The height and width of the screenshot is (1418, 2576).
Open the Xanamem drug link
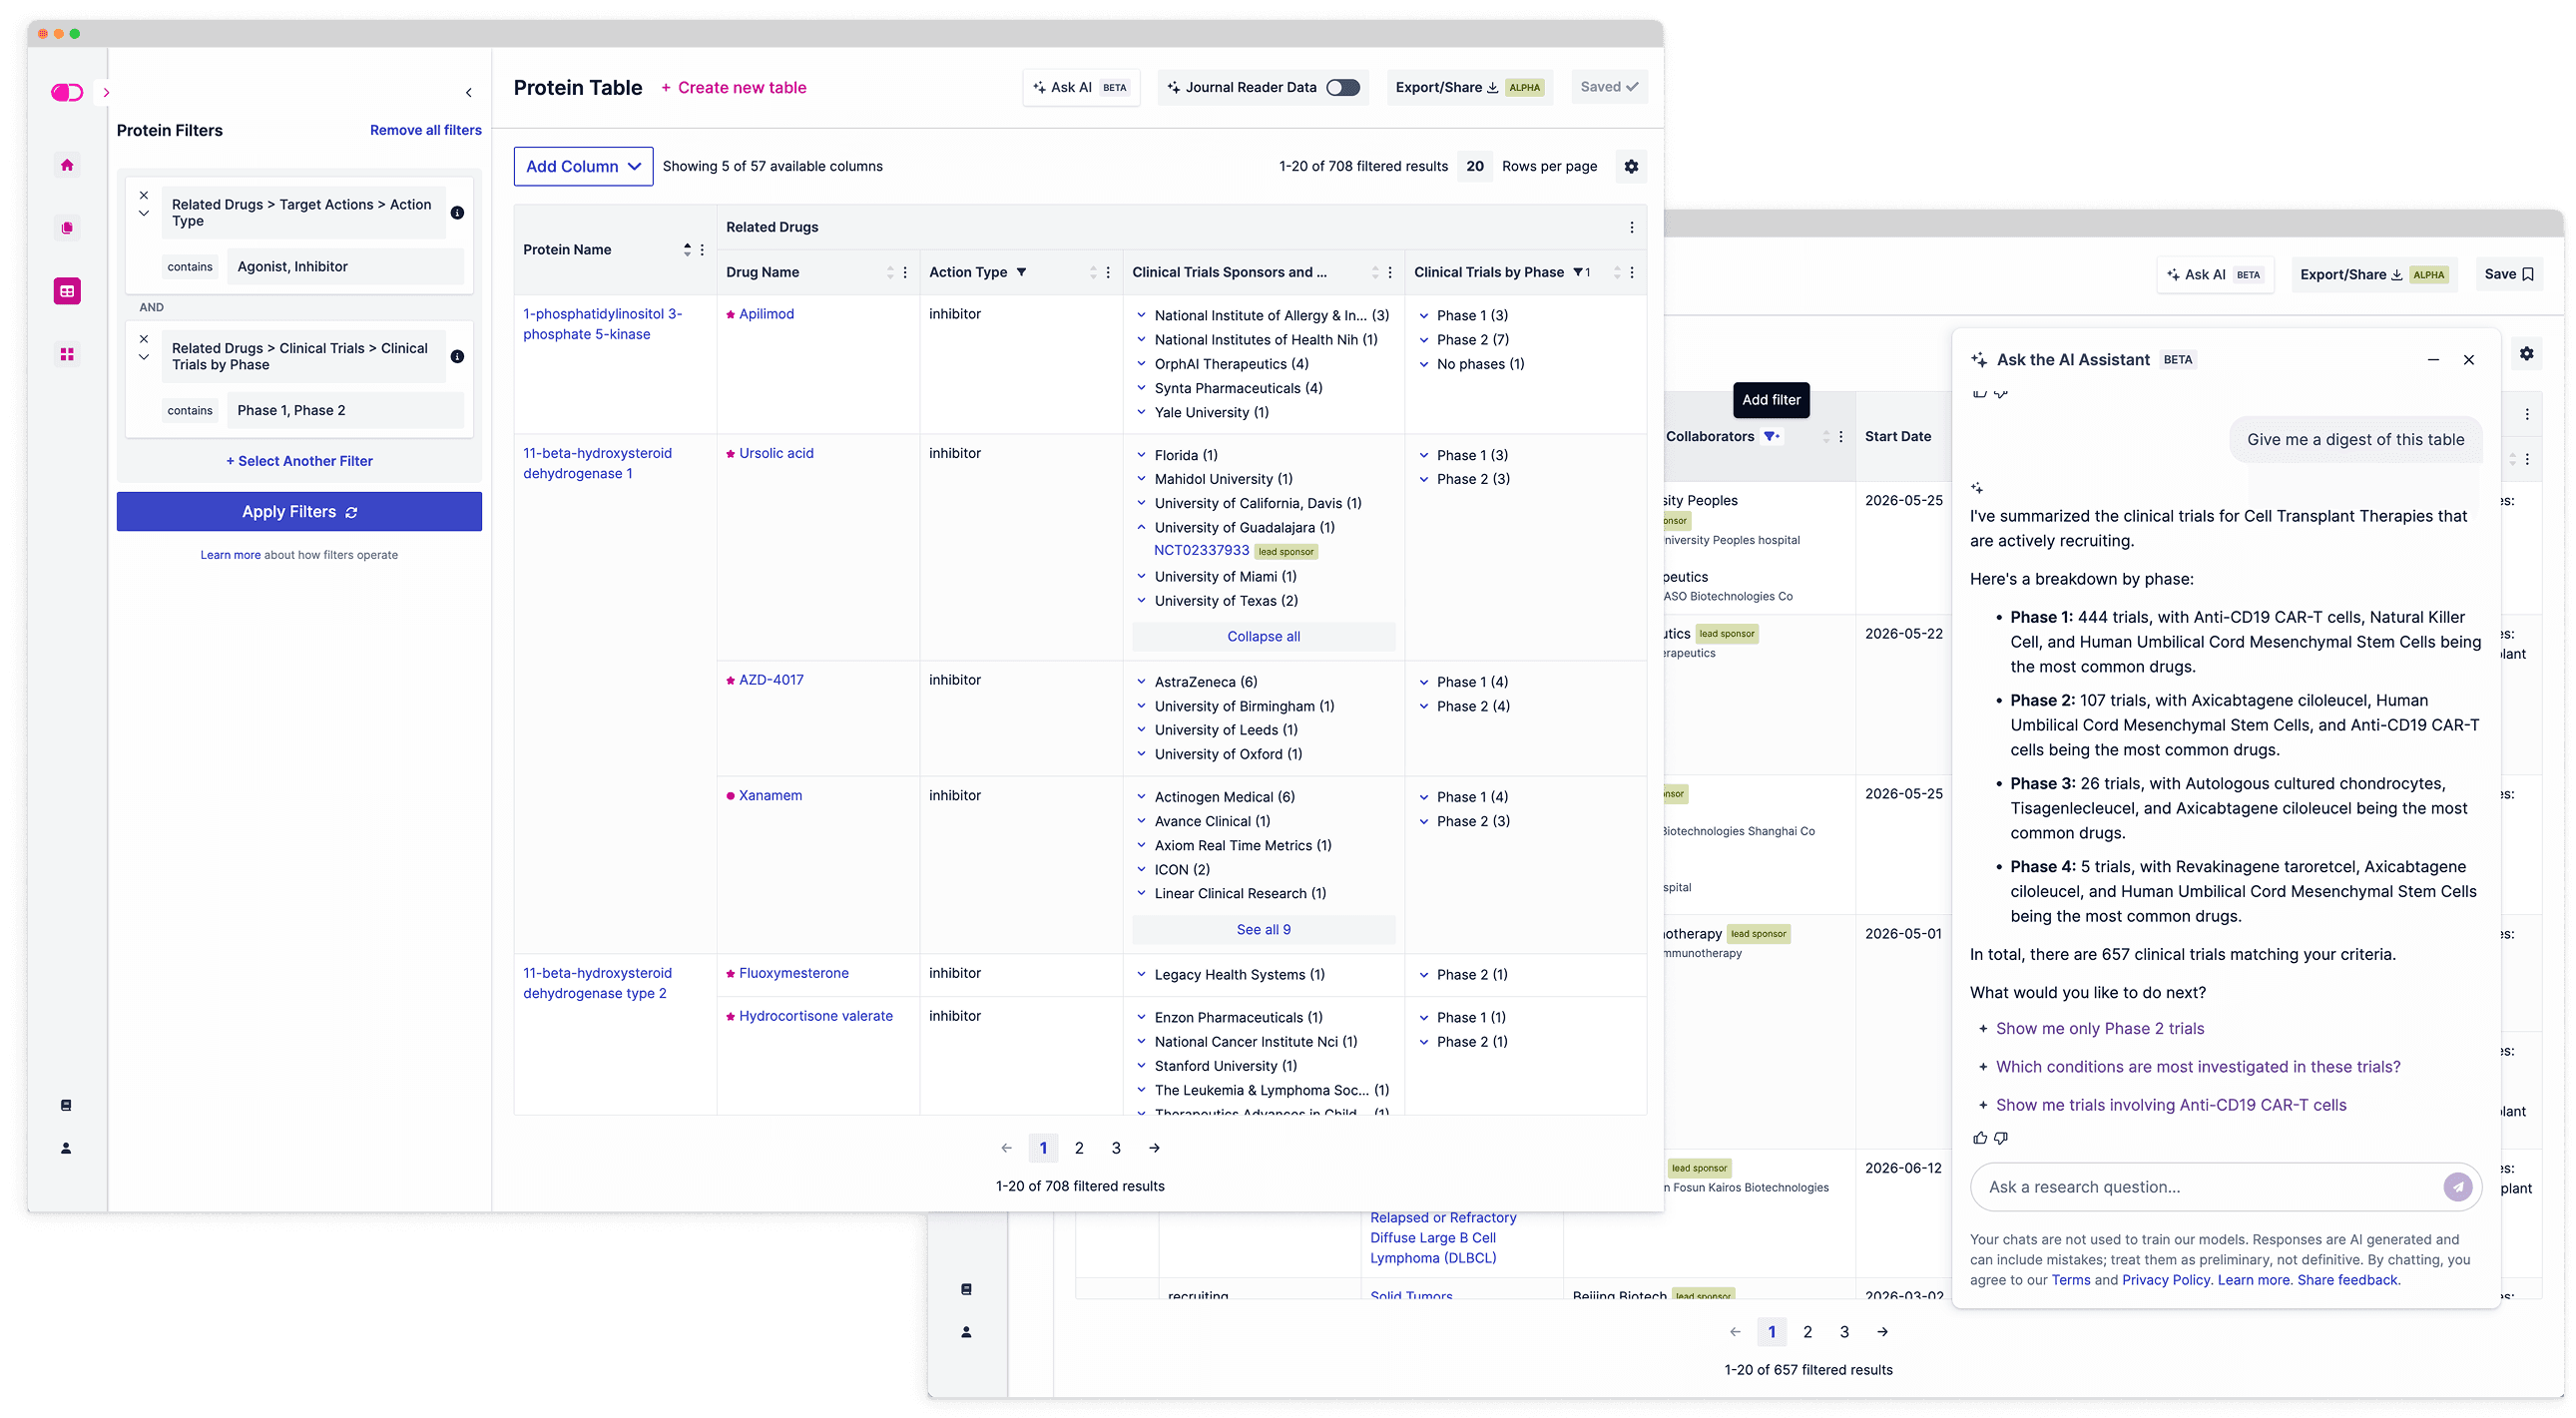770,796
